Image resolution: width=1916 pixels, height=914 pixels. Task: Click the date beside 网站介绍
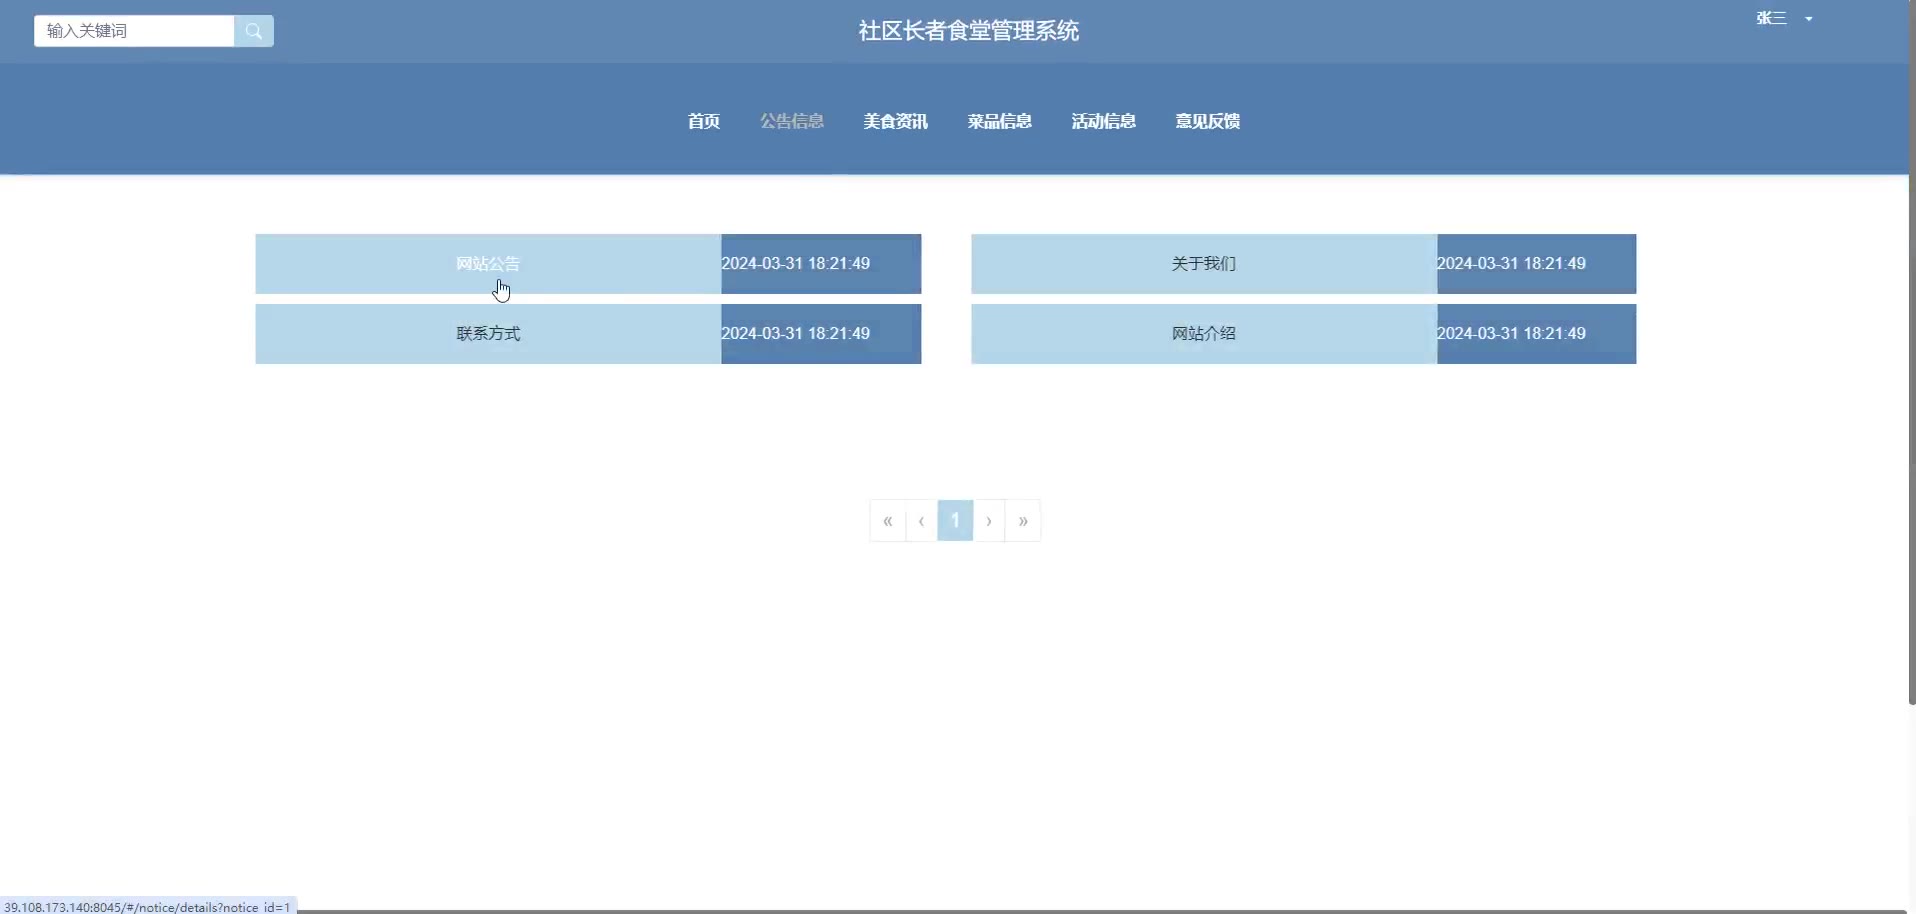pyautogui.click(x=1511, y=334)
